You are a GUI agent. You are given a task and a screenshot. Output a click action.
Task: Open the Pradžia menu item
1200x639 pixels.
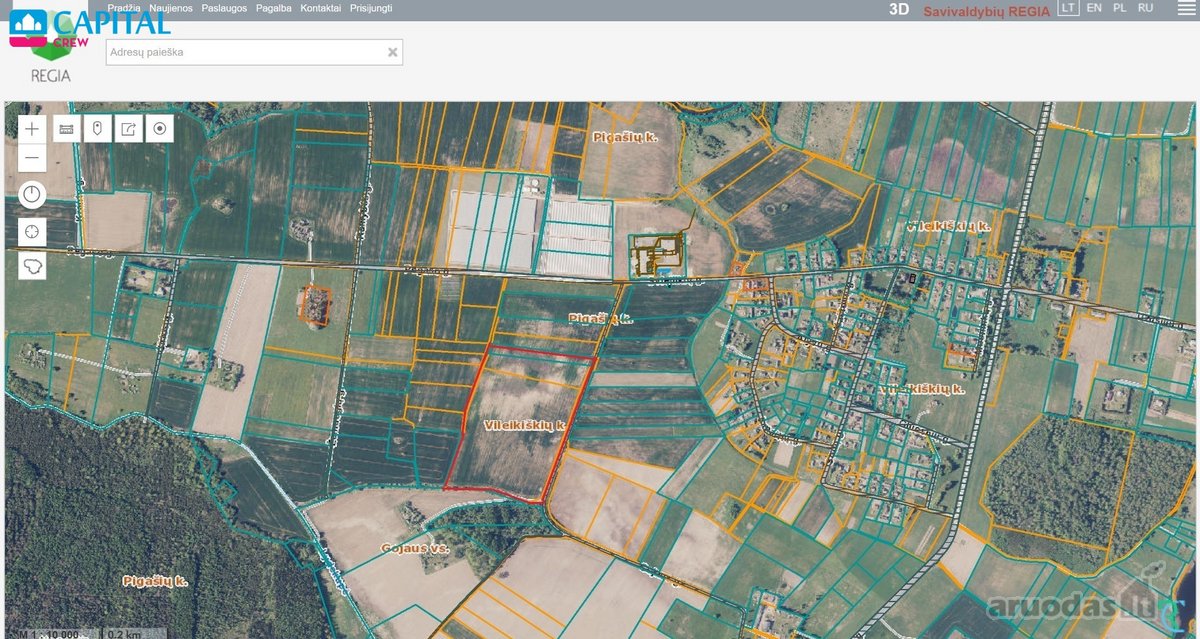[123, 8]
